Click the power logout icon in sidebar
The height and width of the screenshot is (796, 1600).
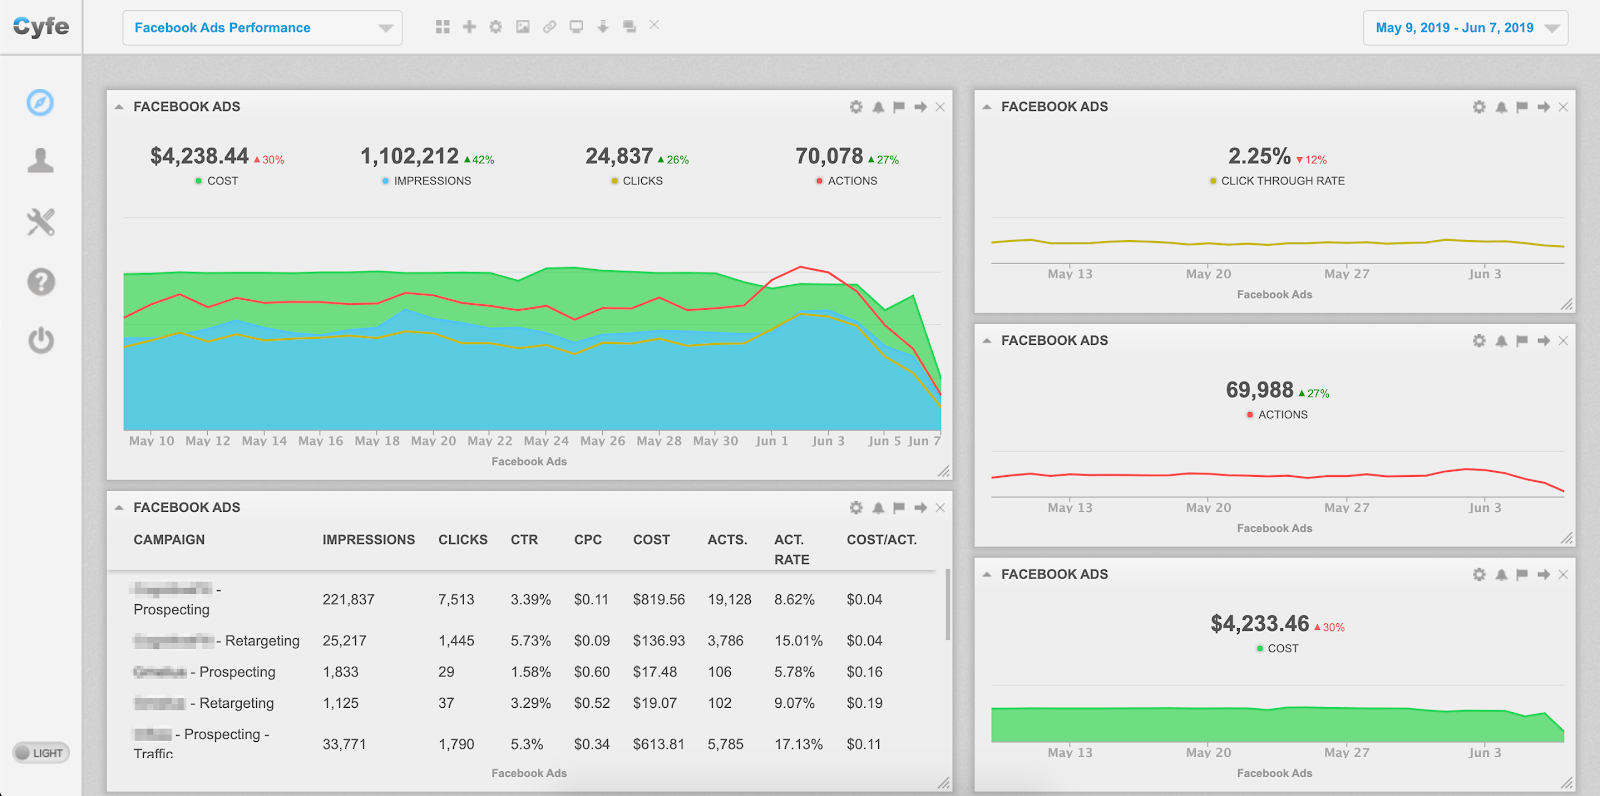[40, 340]
